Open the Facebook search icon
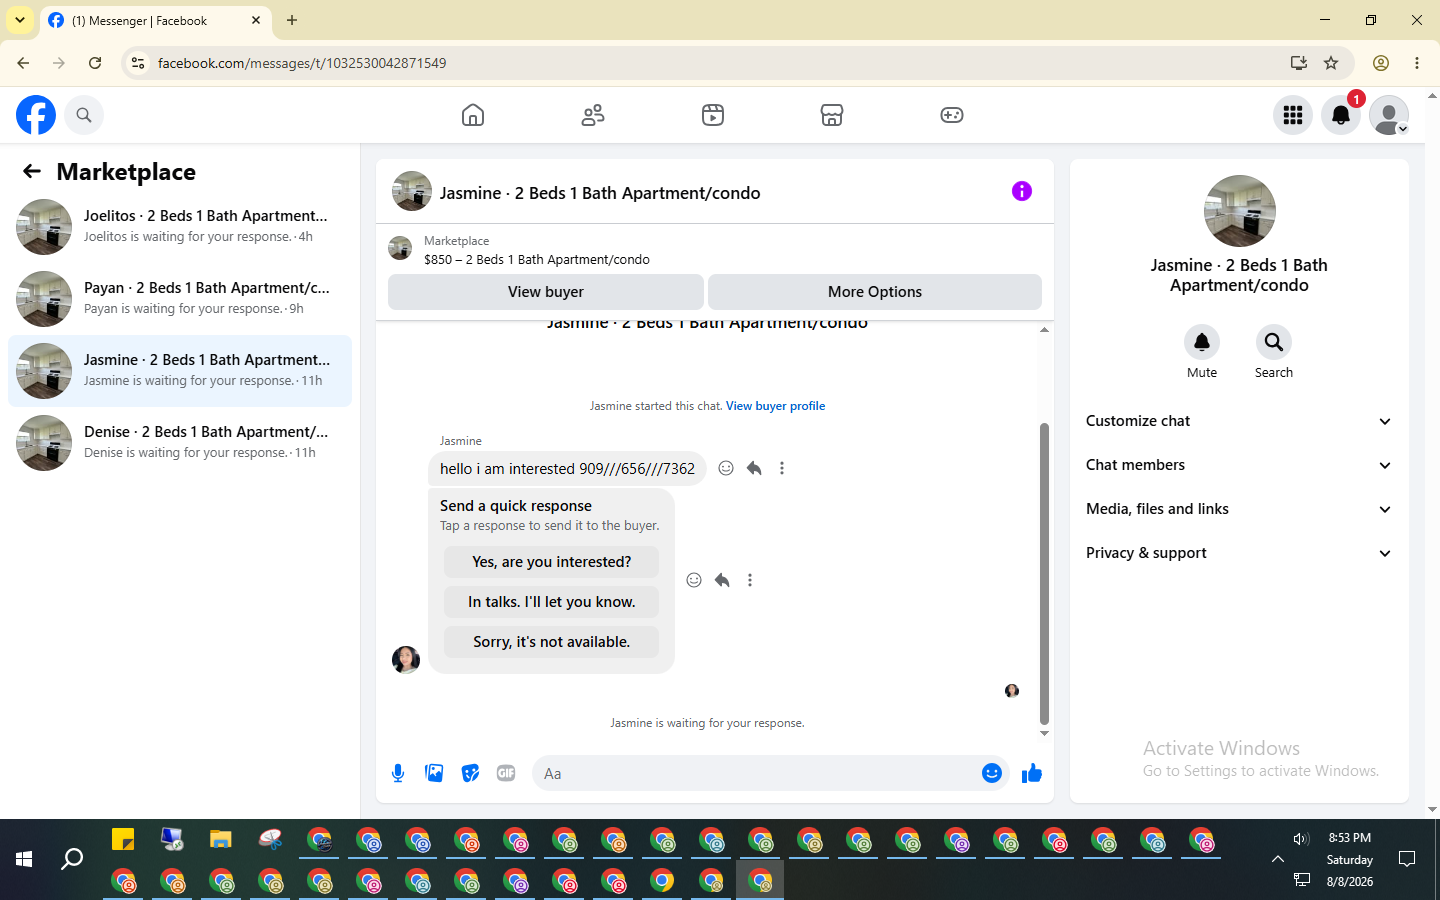1440x900 pixels. pos(84,115)
